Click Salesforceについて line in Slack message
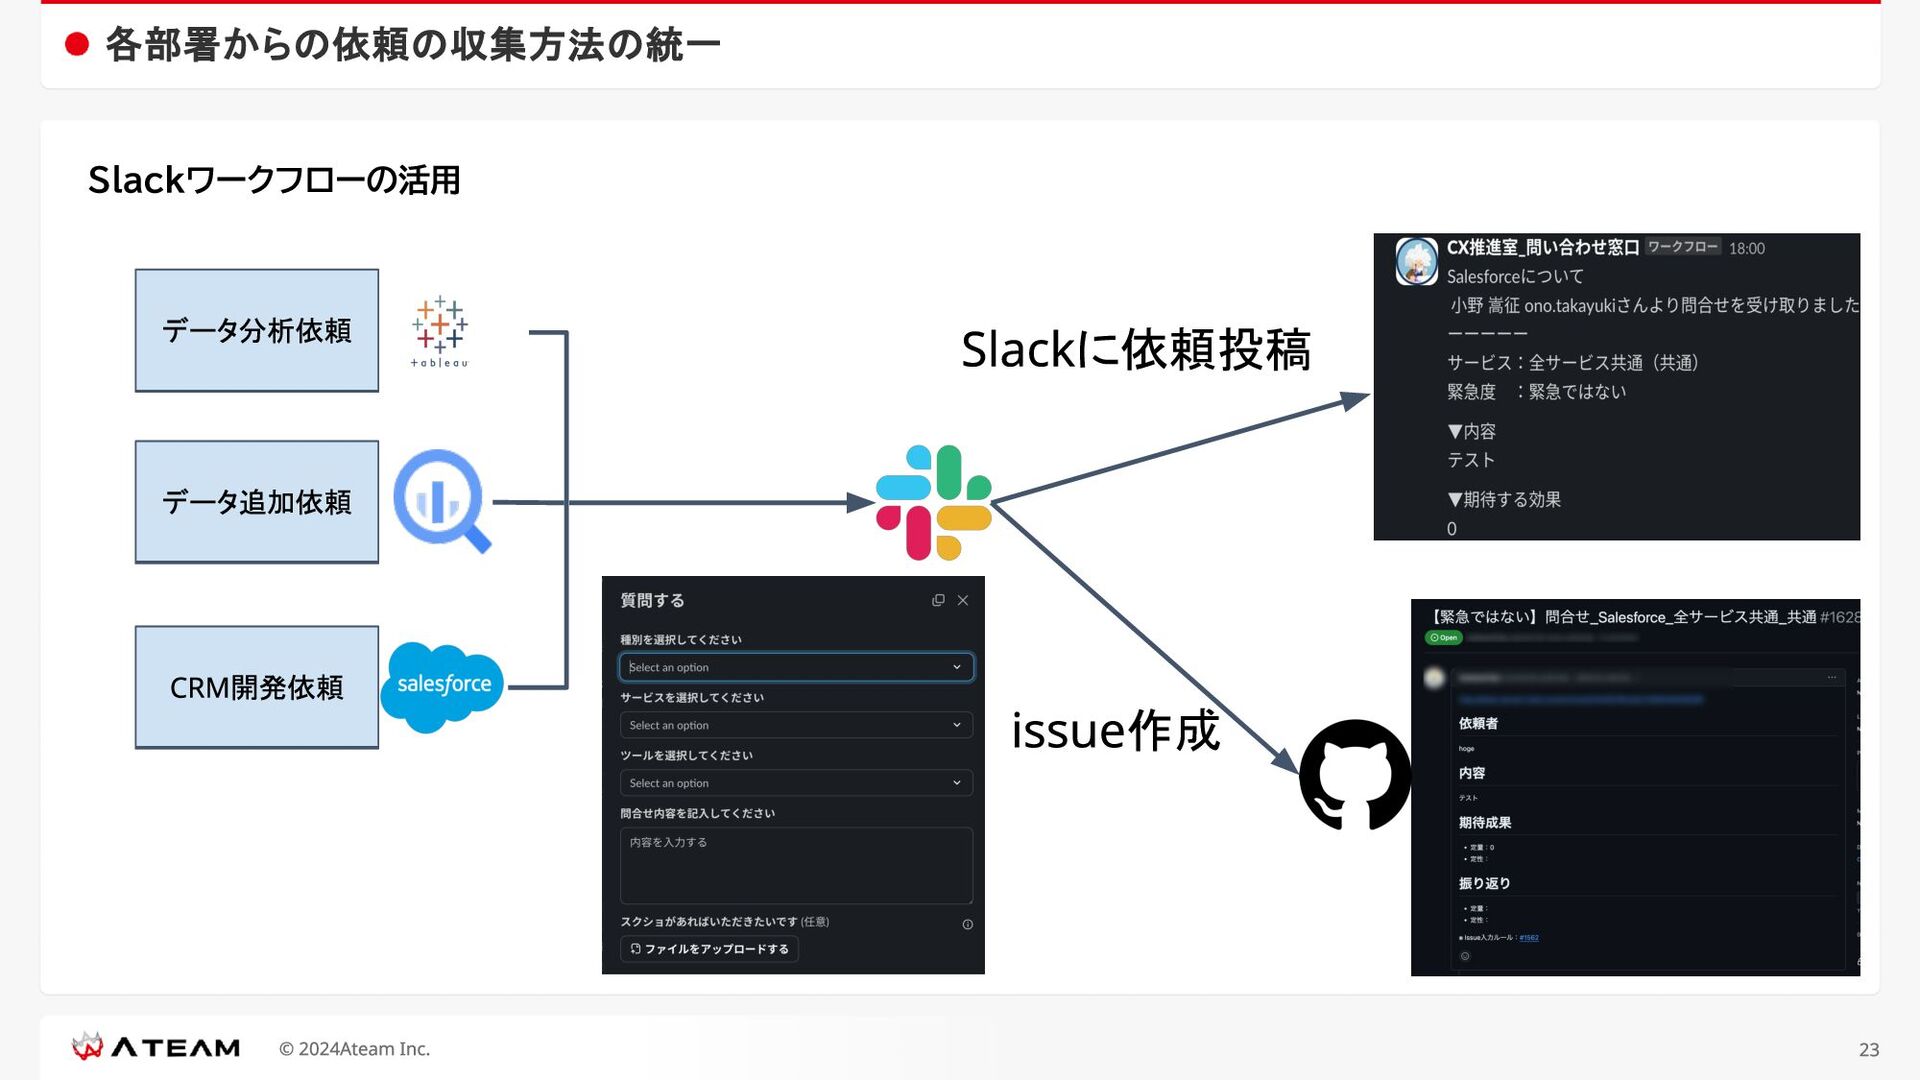Viewport: 1920px width, 1080px height. (x=1515, y=276)
